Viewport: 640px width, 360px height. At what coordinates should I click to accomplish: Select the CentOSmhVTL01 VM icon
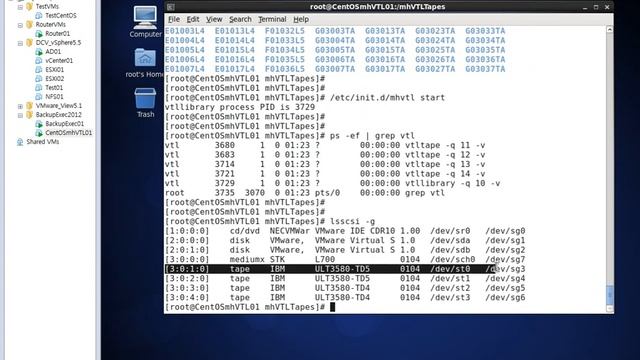[39, 133]
